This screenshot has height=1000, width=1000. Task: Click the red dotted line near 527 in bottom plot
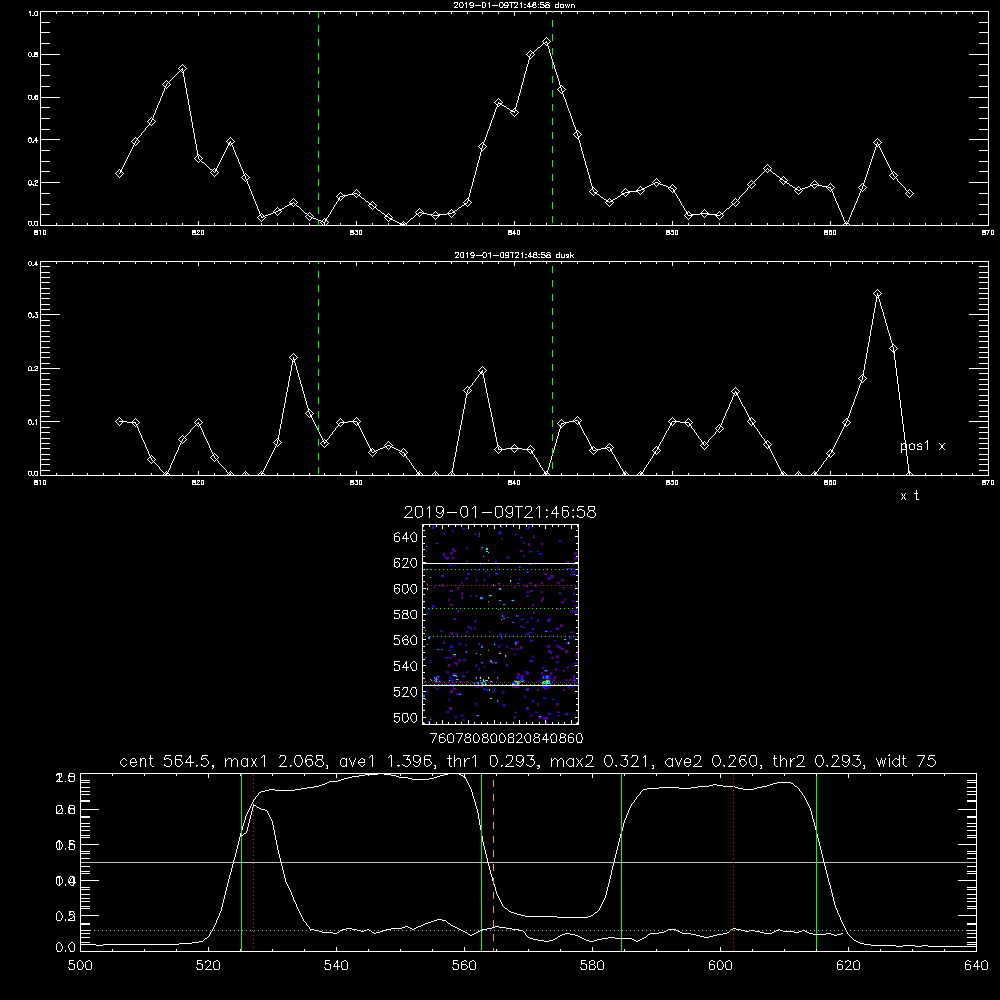254,862
